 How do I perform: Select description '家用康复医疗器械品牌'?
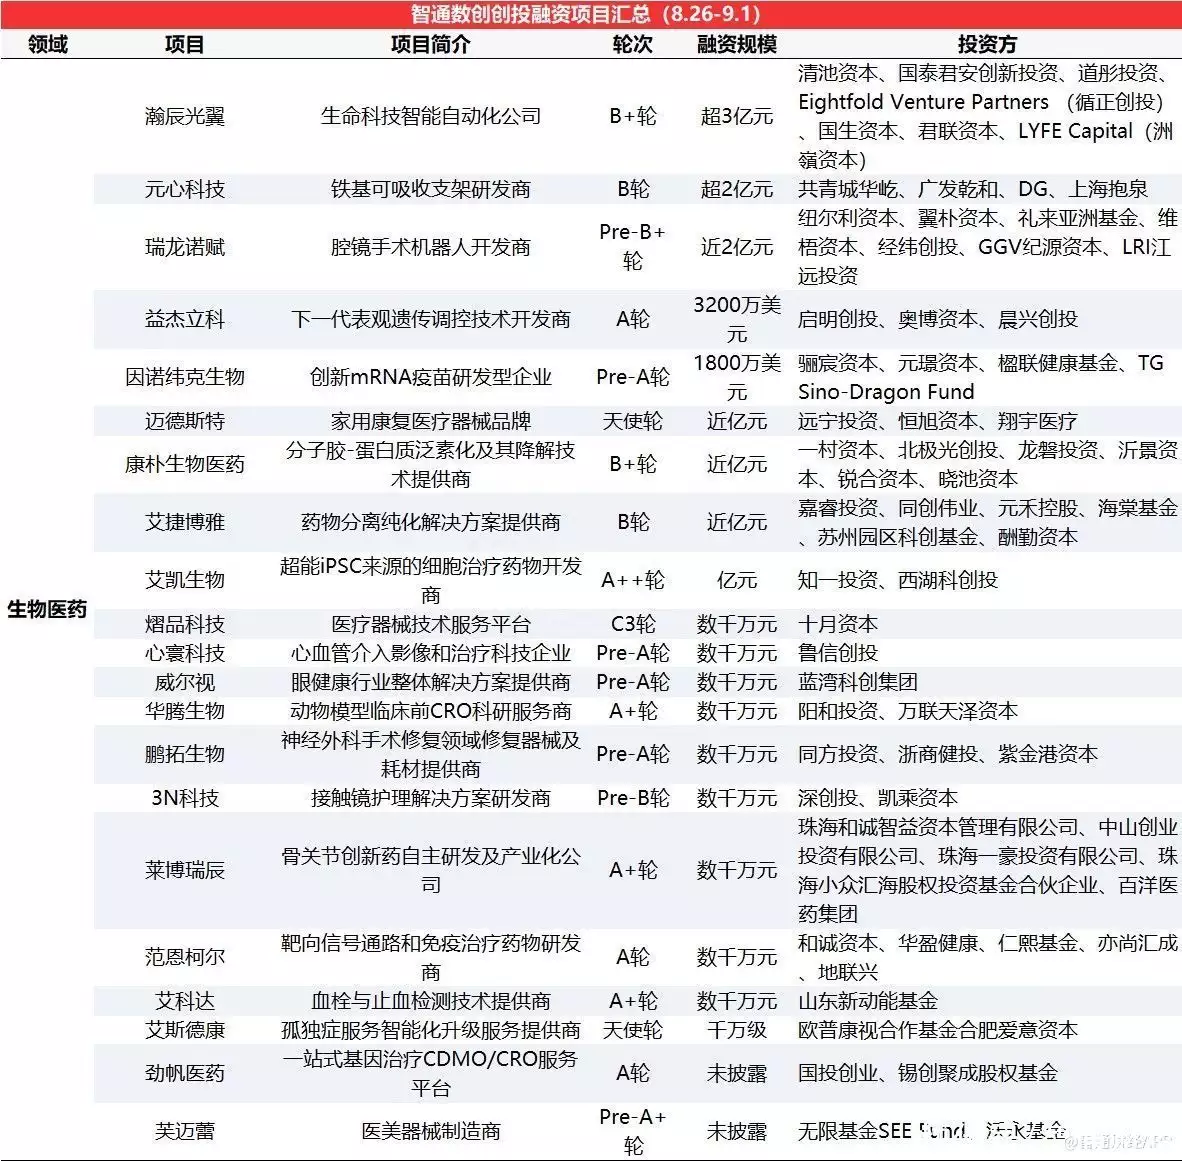430,421
